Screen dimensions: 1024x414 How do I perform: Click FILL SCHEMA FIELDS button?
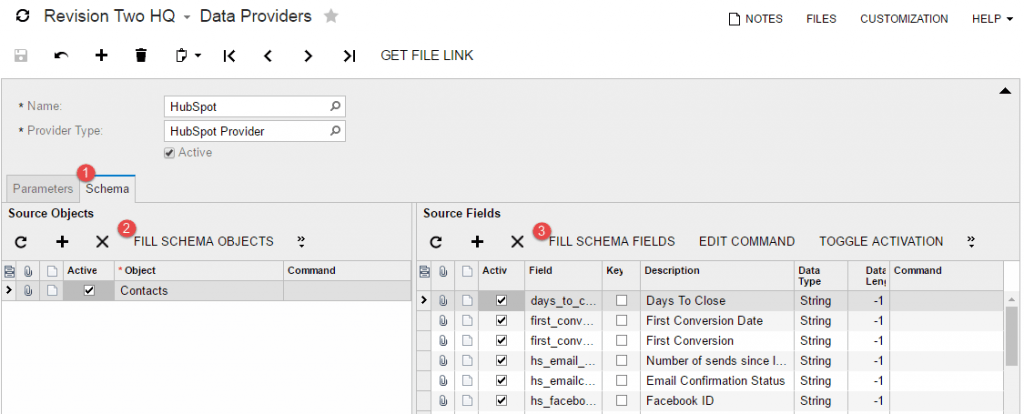tap(612, 242)
